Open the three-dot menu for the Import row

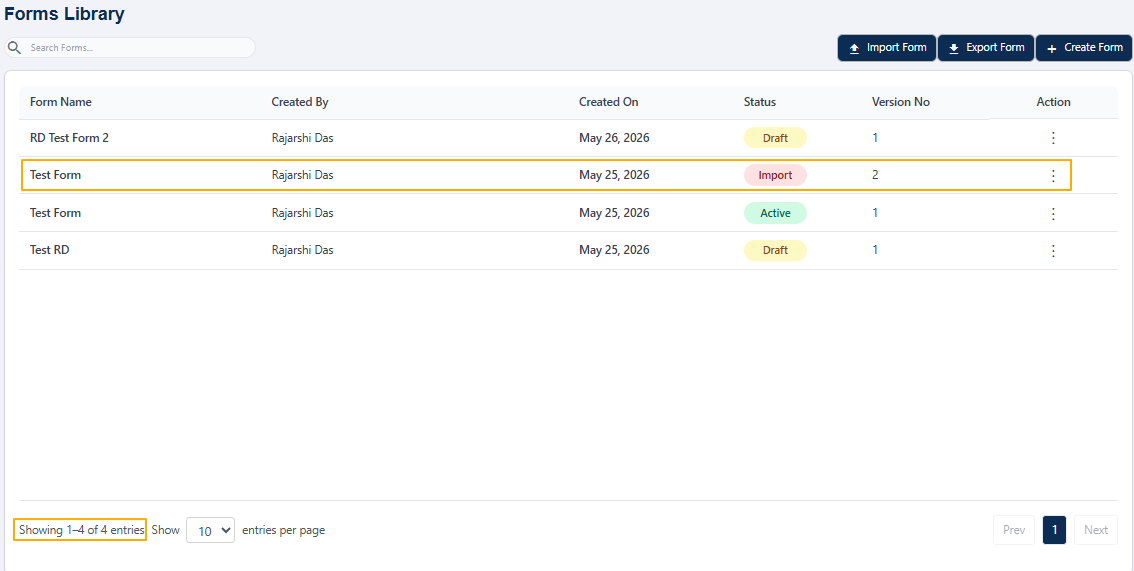(1053, 175)
